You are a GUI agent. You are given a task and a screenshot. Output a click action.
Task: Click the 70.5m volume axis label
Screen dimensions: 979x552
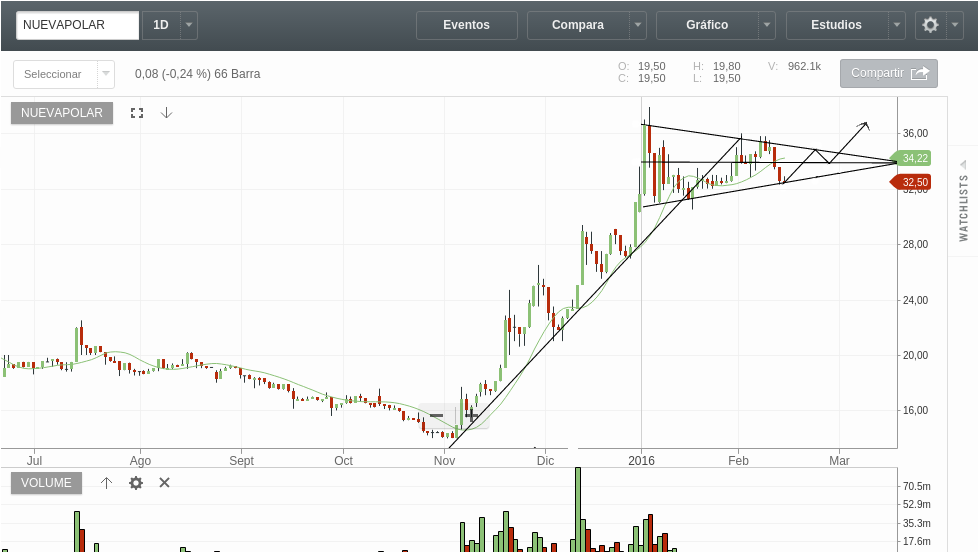(x=917, y=486)
